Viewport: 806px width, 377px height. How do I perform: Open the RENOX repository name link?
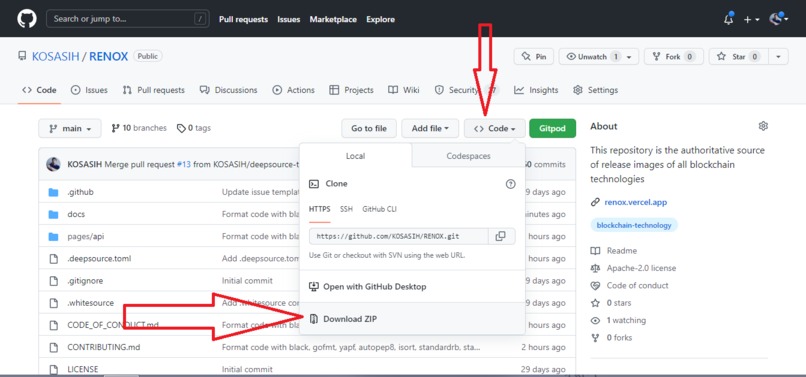[108, 57]
